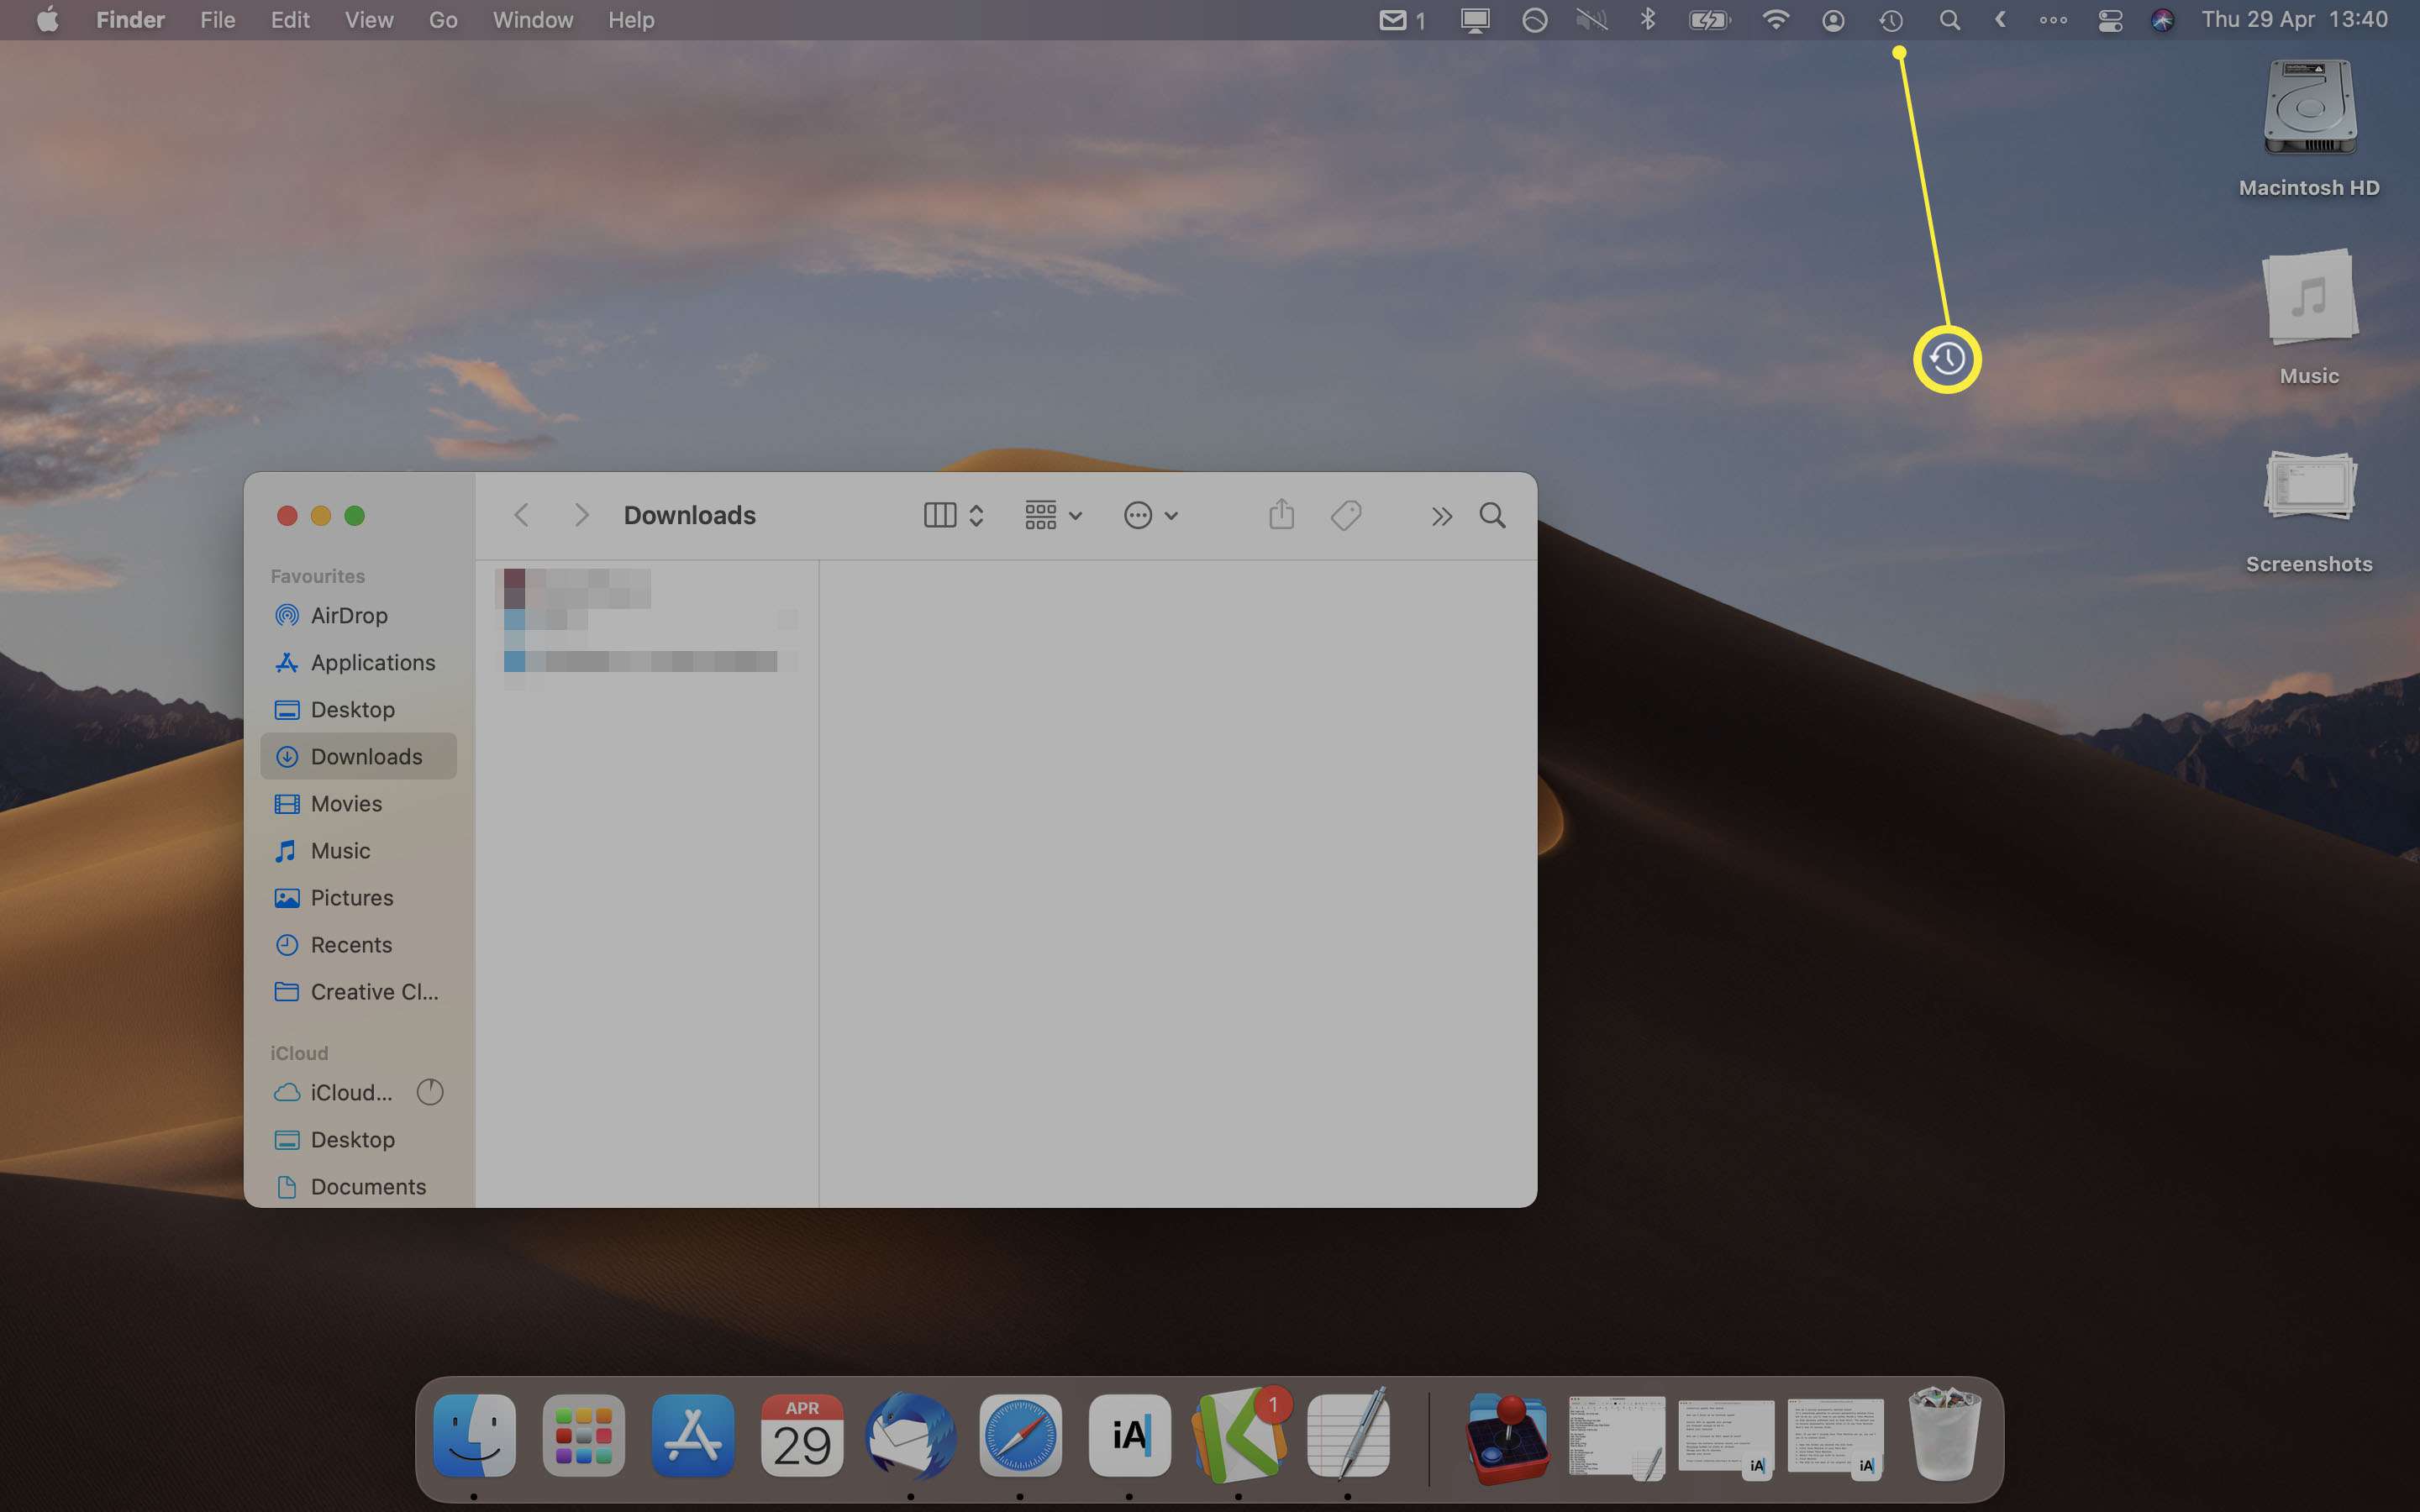This screenshot has width=2420, height=1512.
Task: Click Airmail icon in the Dock
Action: [x=909, y=1436]
